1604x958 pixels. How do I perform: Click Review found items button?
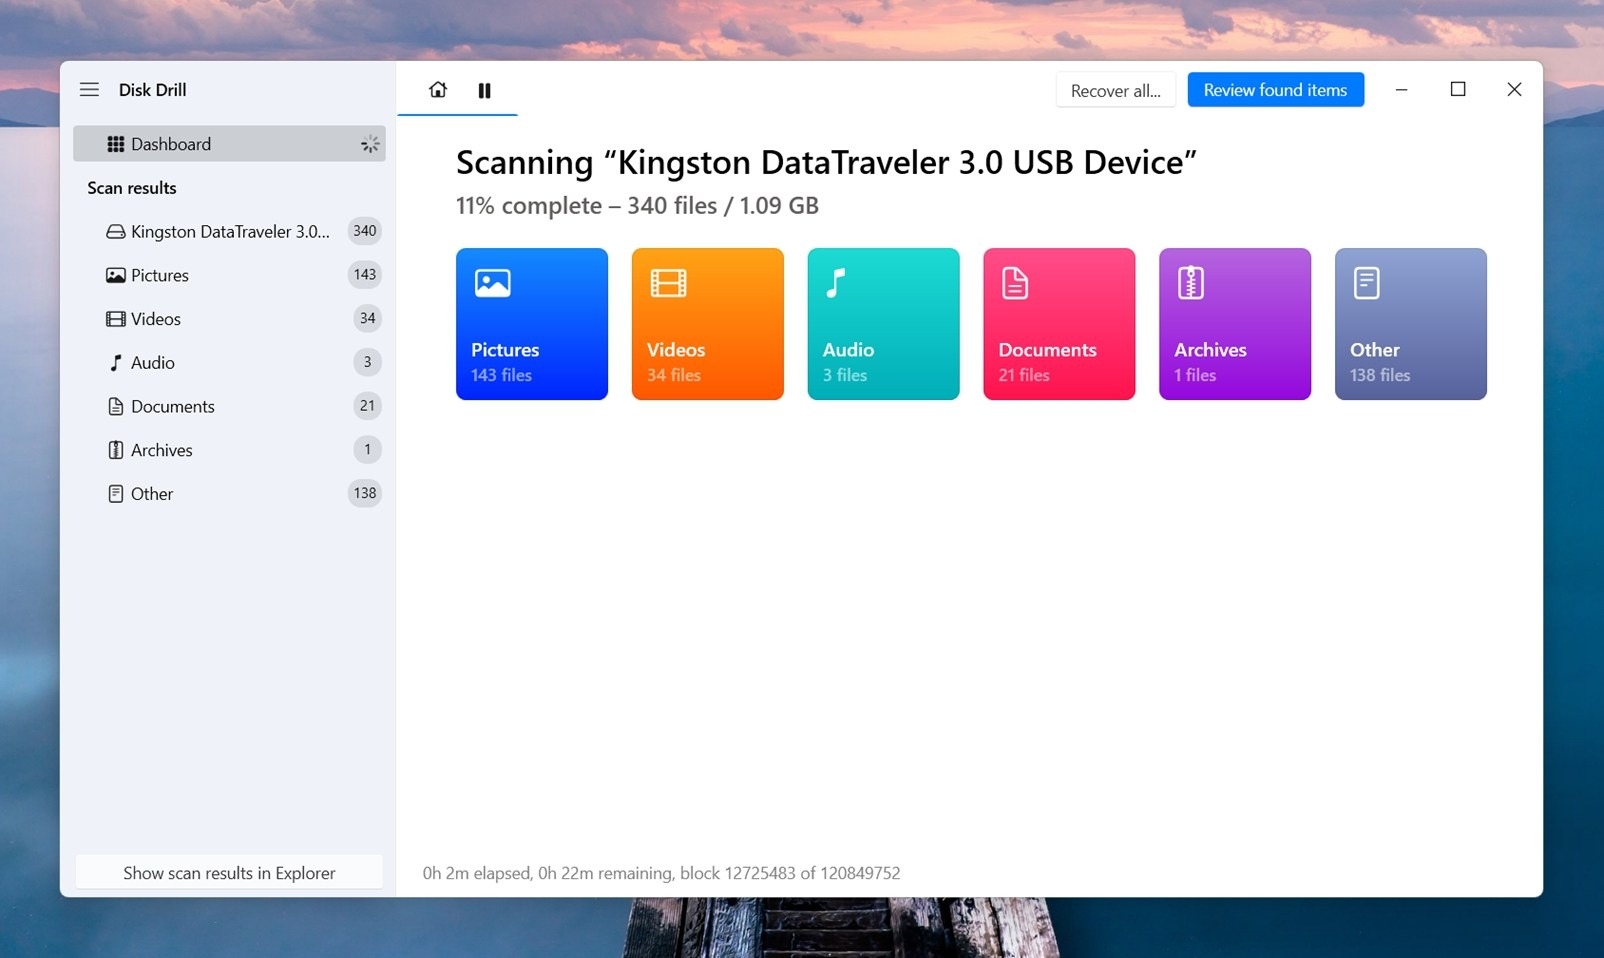[1275, 90]
